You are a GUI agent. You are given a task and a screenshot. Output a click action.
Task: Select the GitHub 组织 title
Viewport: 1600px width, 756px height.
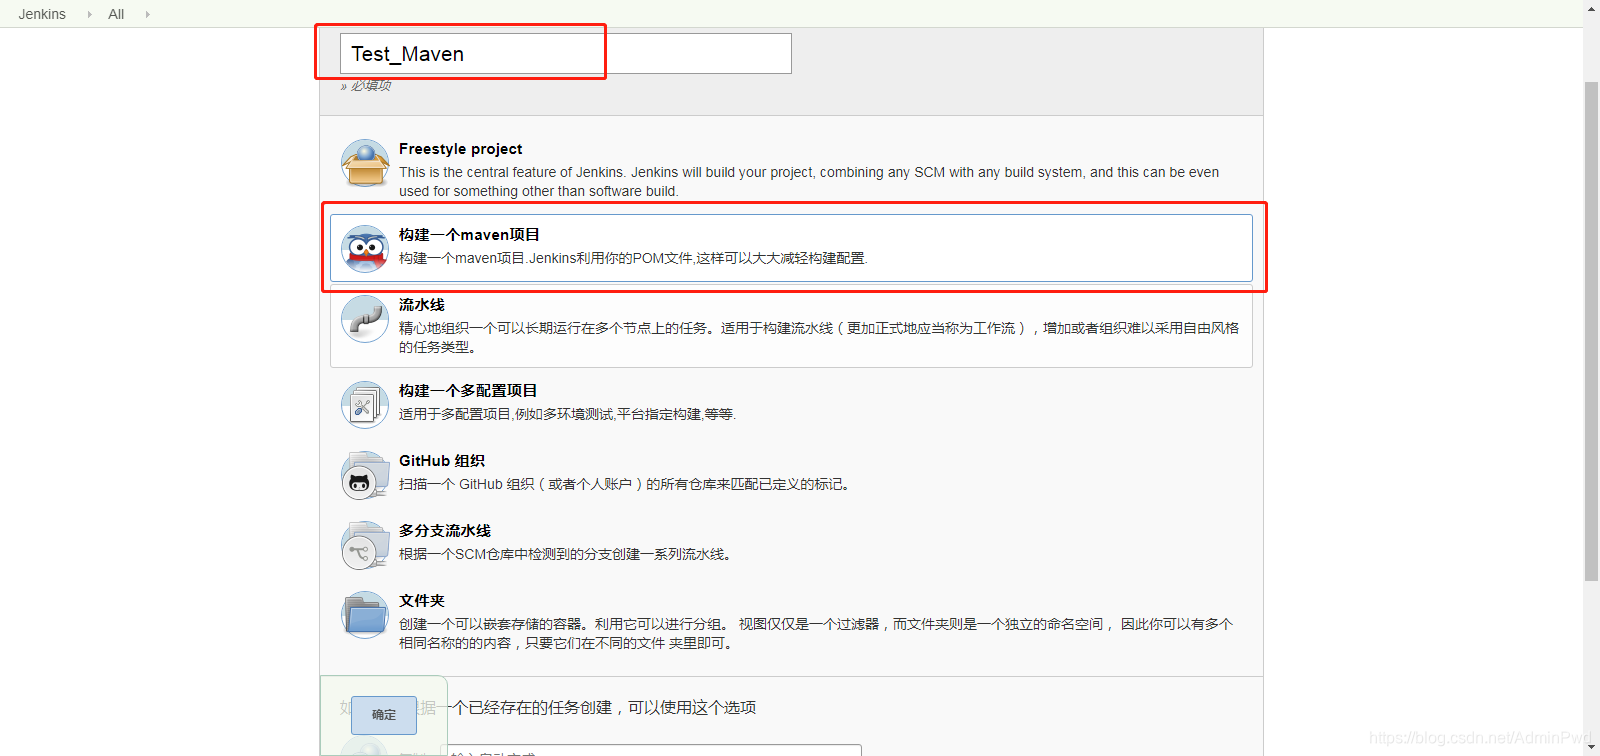click(x=442, y=461)
